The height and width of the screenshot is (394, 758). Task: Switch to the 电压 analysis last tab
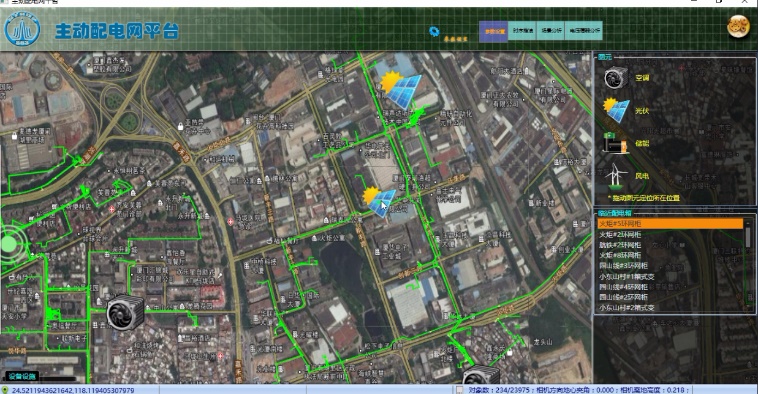[x=584, y=30]
